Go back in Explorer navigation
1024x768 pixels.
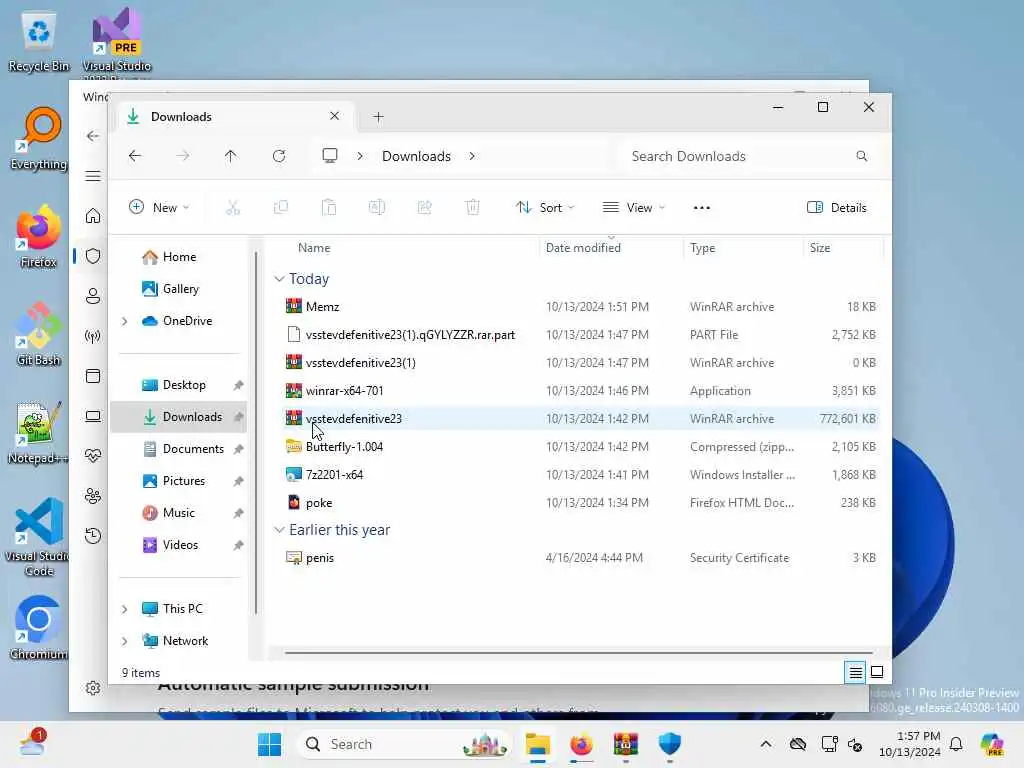(135, 156)
